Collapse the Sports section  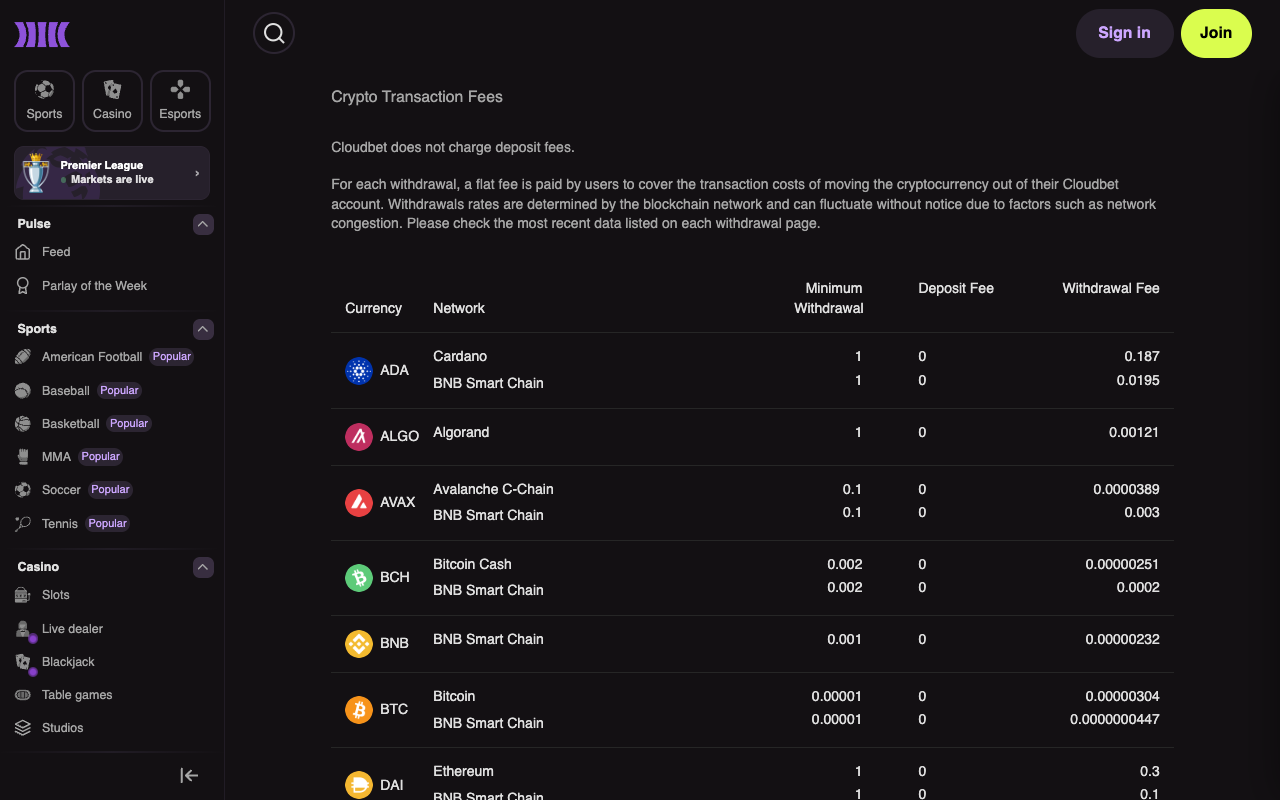(x=203, y=329)
